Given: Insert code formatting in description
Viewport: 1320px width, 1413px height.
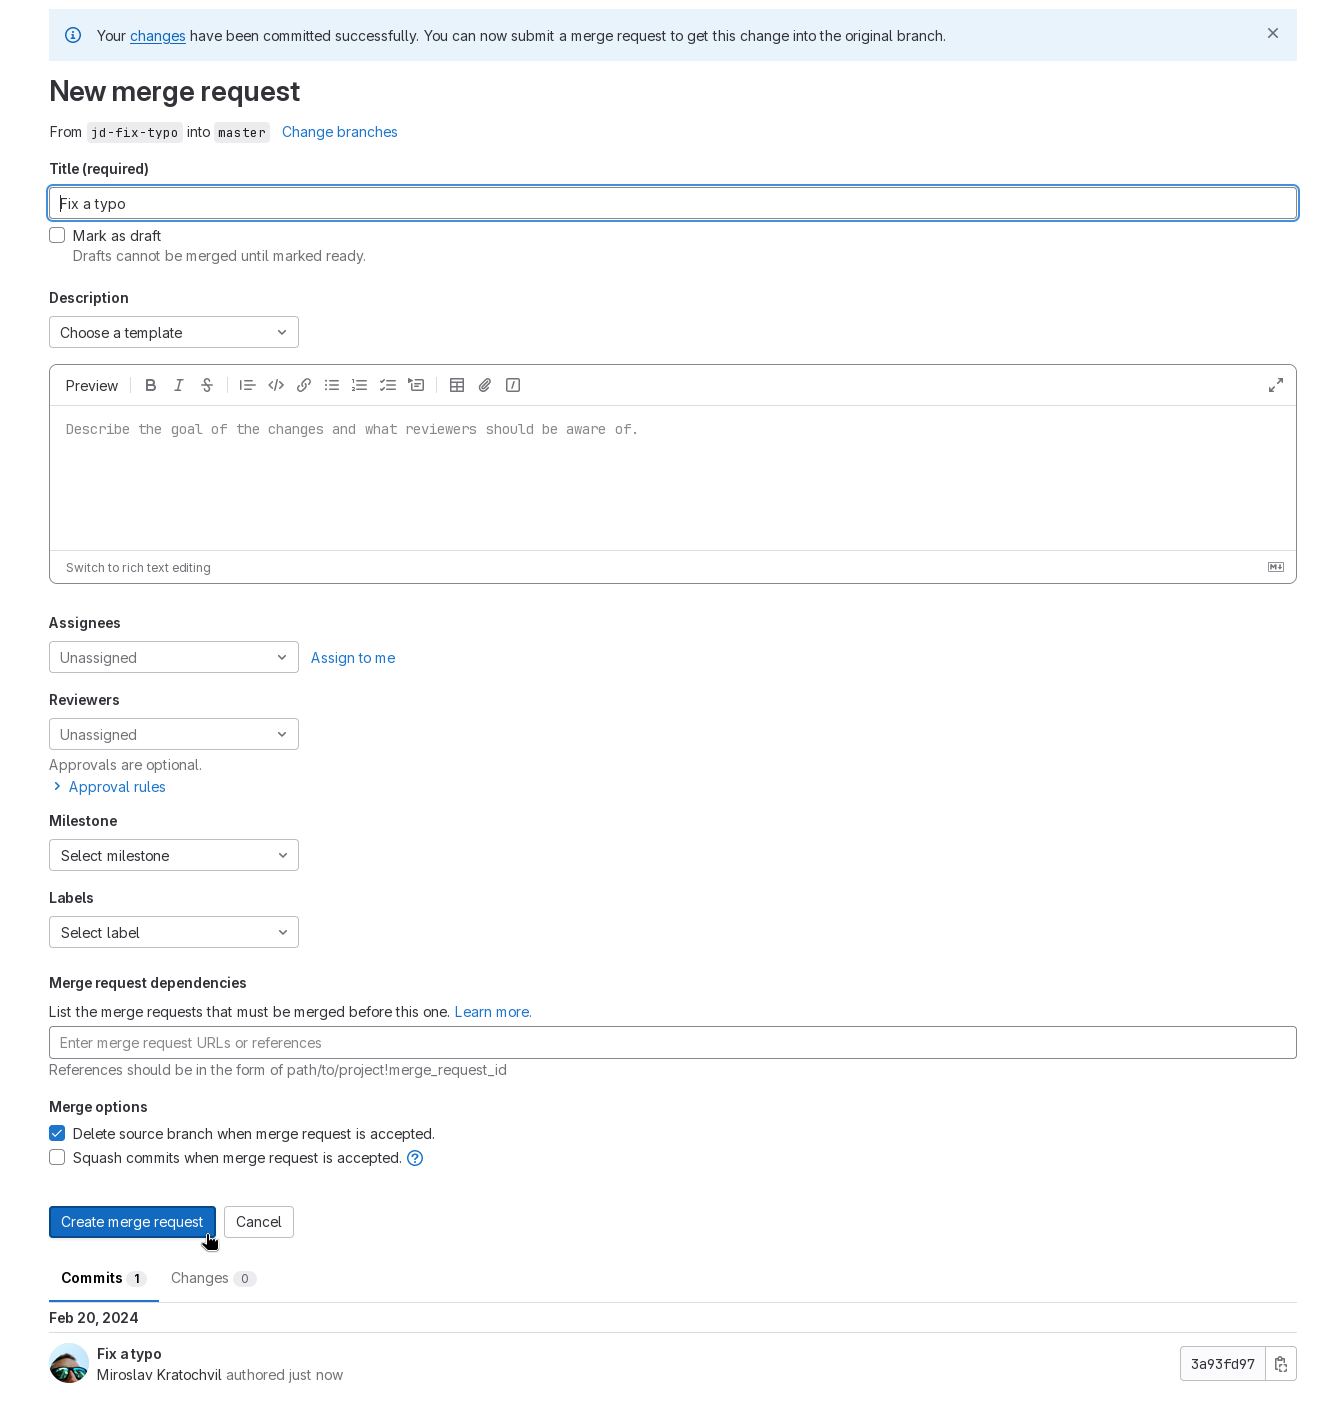Looking at the screenshot, I should (x=276, y=385).
